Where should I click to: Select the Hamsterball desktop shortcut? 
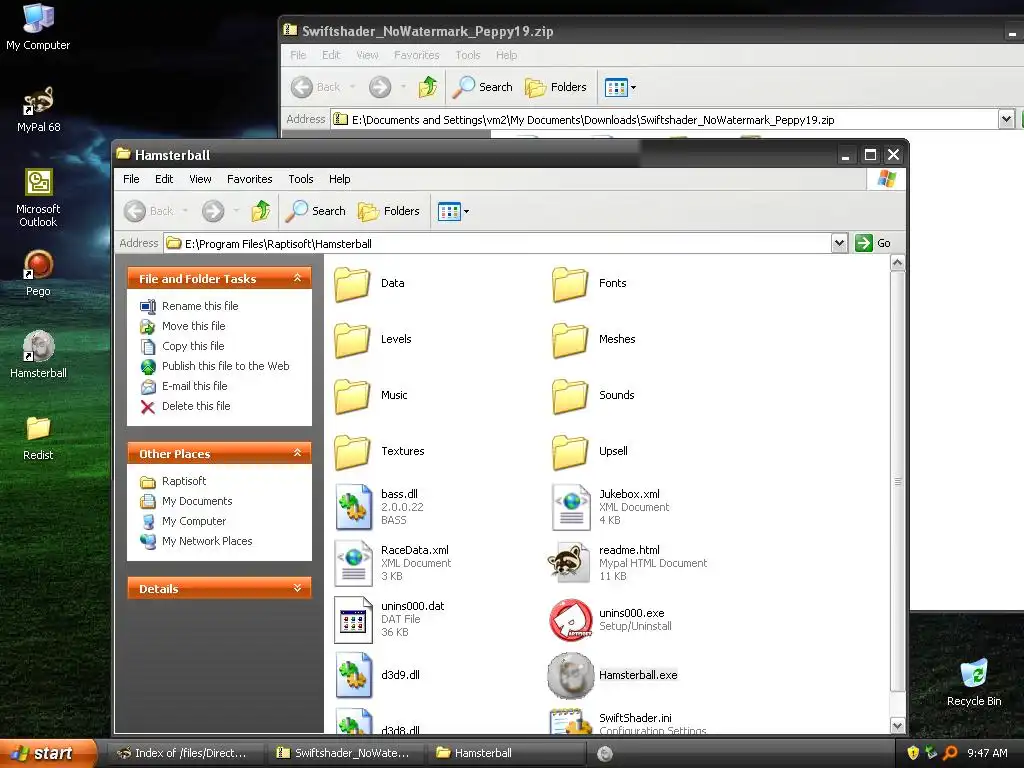[38, 355]
